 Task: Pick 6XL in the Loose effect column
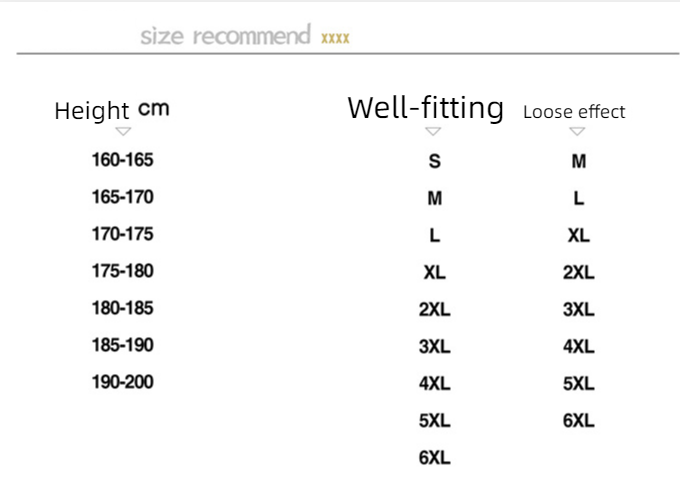pos(578,421)
